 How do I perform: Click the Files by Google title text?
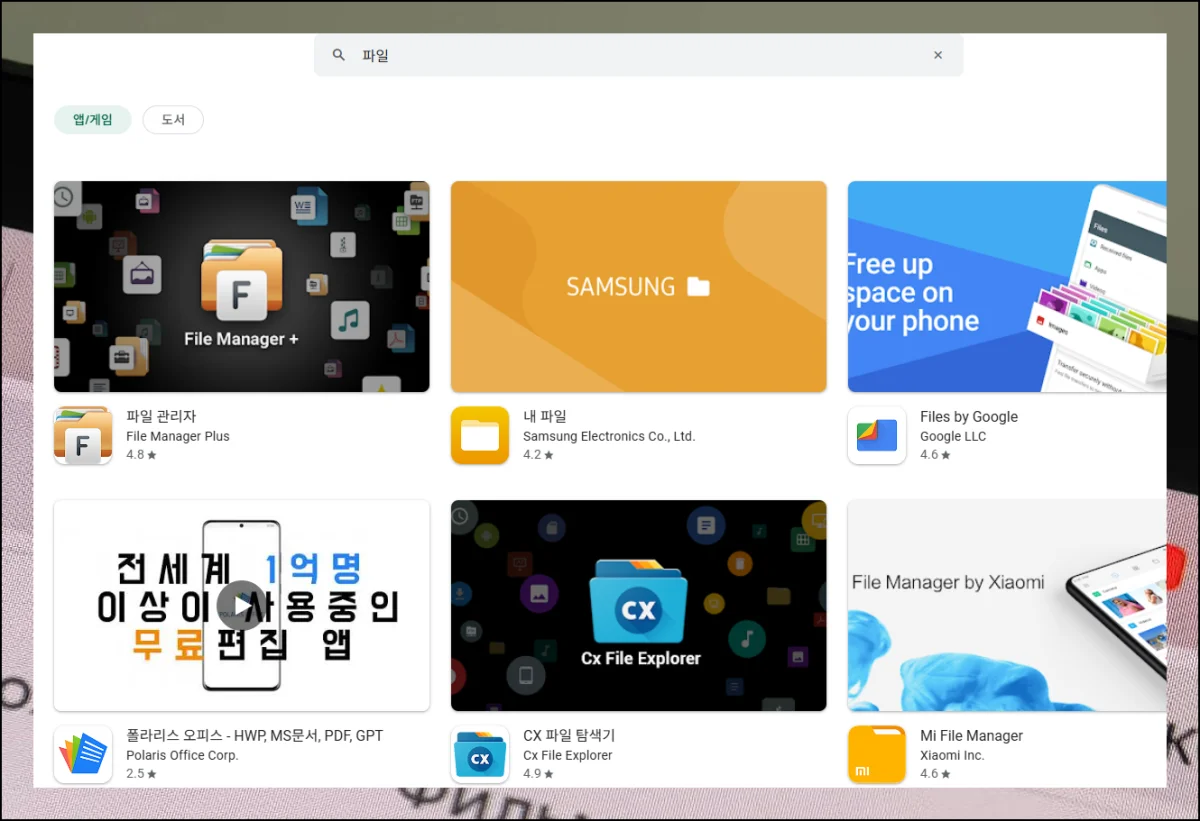pos(968,416)
